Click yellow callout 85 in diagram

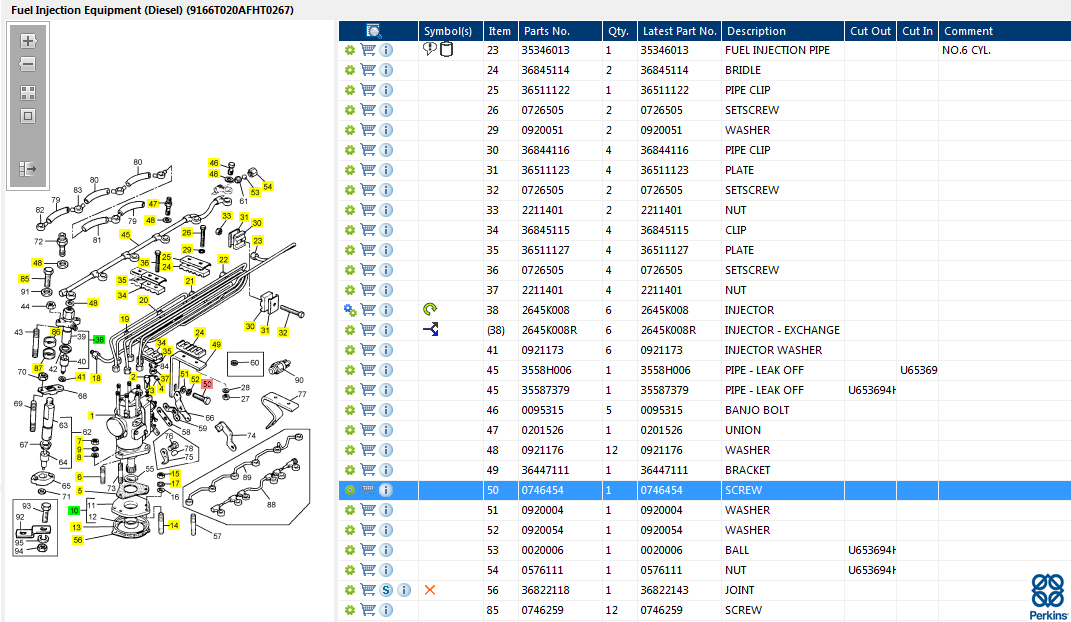click(x=25, y=279)
